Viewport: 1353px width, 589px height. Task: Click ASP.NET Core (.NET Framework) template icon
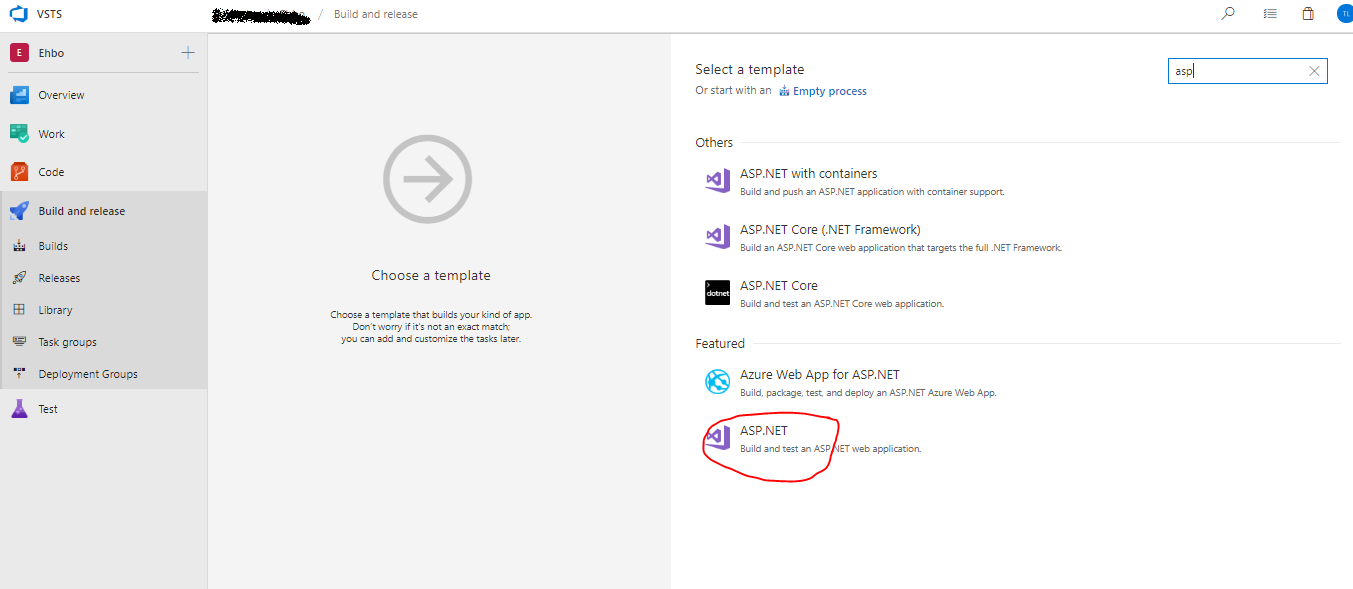[x=717, y=237]
